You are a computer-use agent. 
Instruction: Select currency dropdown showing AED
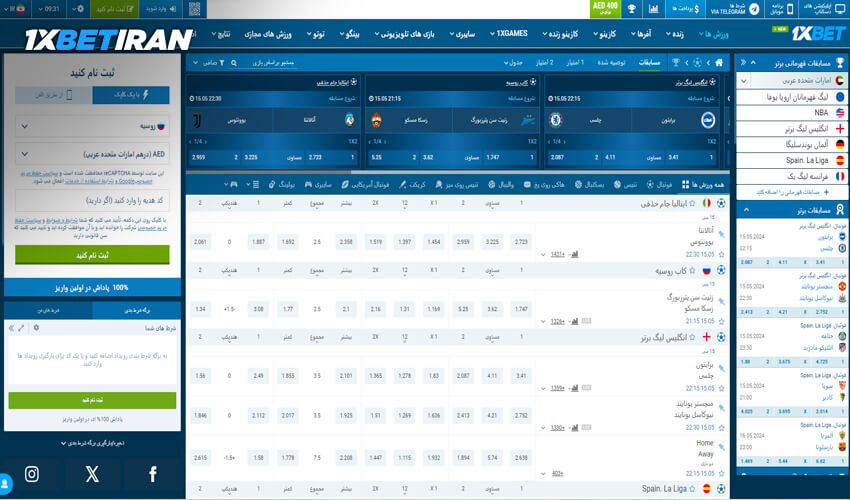click(92, 154)
